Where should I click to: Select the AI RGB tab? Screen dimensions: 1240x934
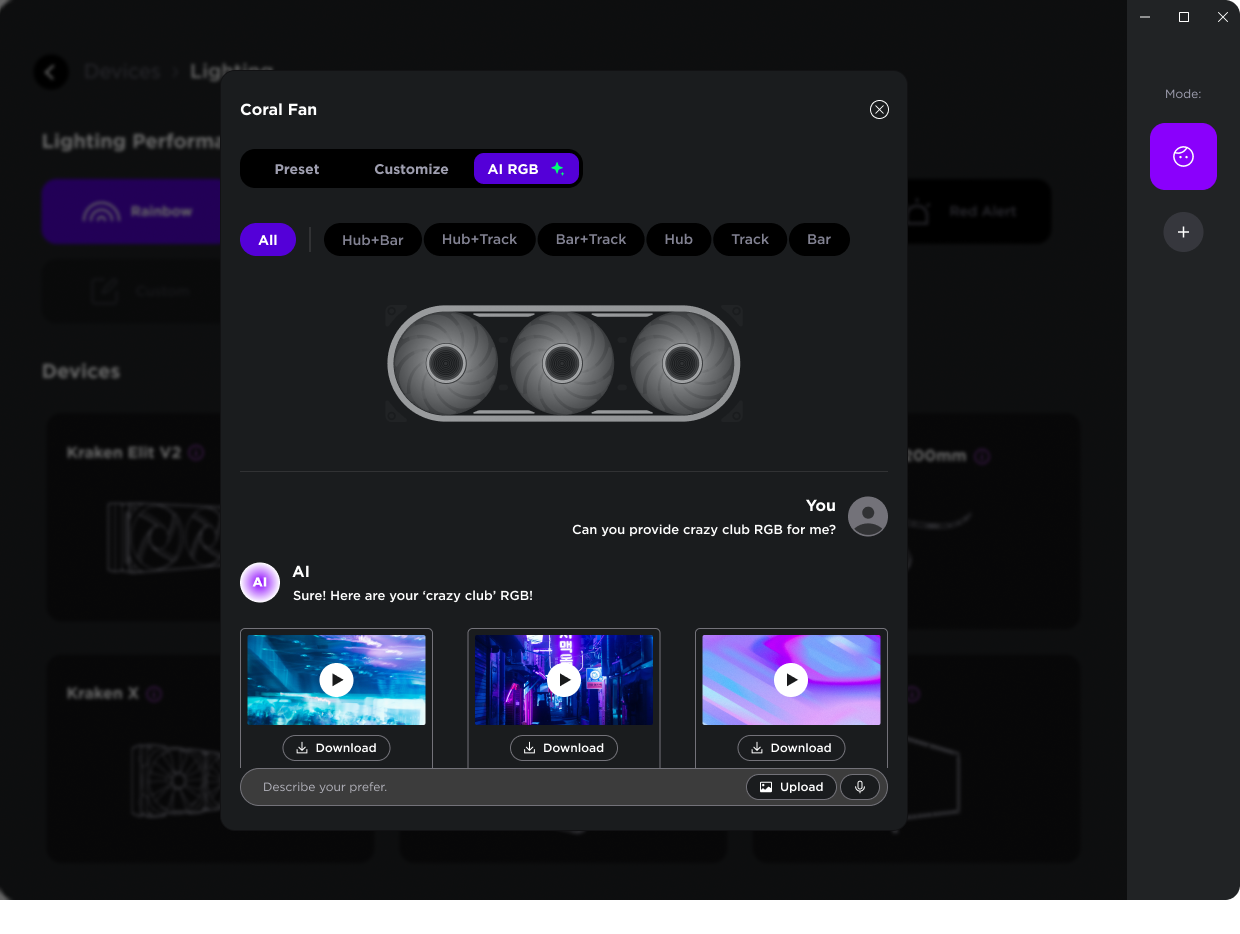(x=526, y=169)
